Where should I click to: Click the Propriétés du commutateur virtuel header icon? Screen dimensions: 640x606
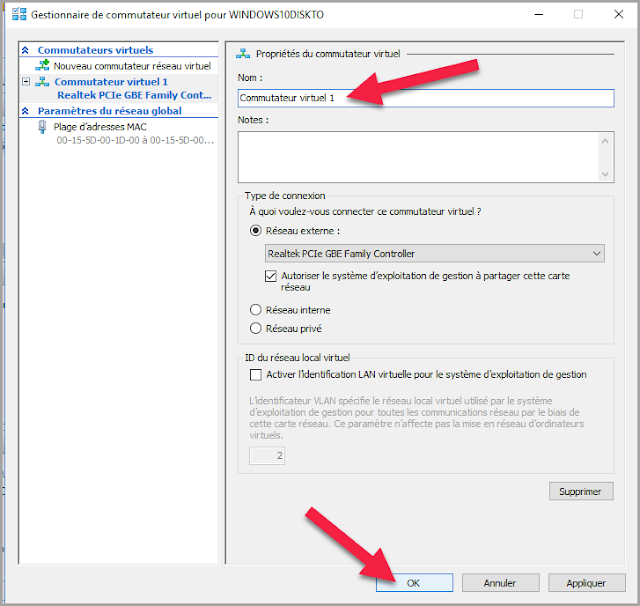(x=243, y=53)
